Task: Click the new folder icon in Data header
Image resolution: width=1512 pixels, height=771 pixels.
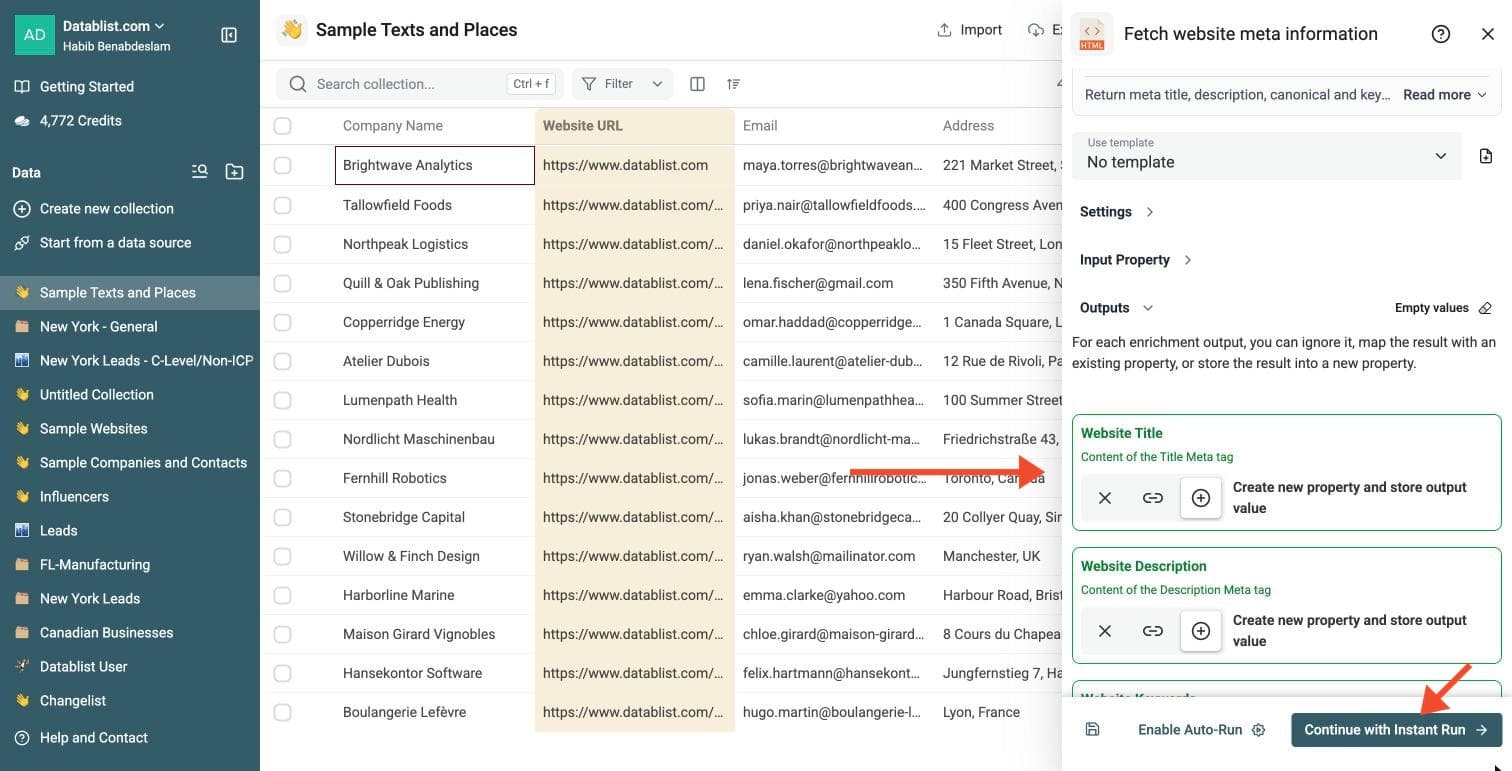Action: point(234,172)
